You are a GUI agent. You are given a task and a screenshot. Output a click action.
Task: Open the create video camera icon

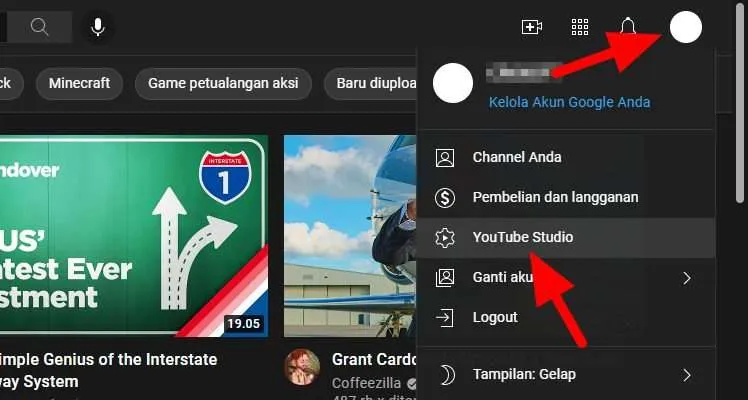point(532,27)
